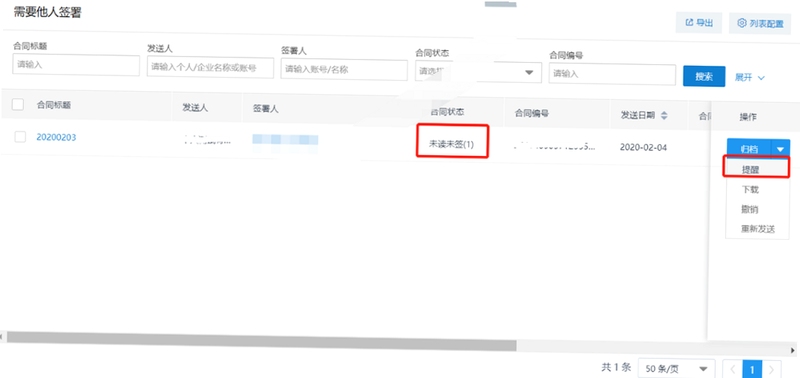The height and width of the screenshot is (378, 800).
Task: Click into the 发送人 filter input field
Action: tap(210, 67)
